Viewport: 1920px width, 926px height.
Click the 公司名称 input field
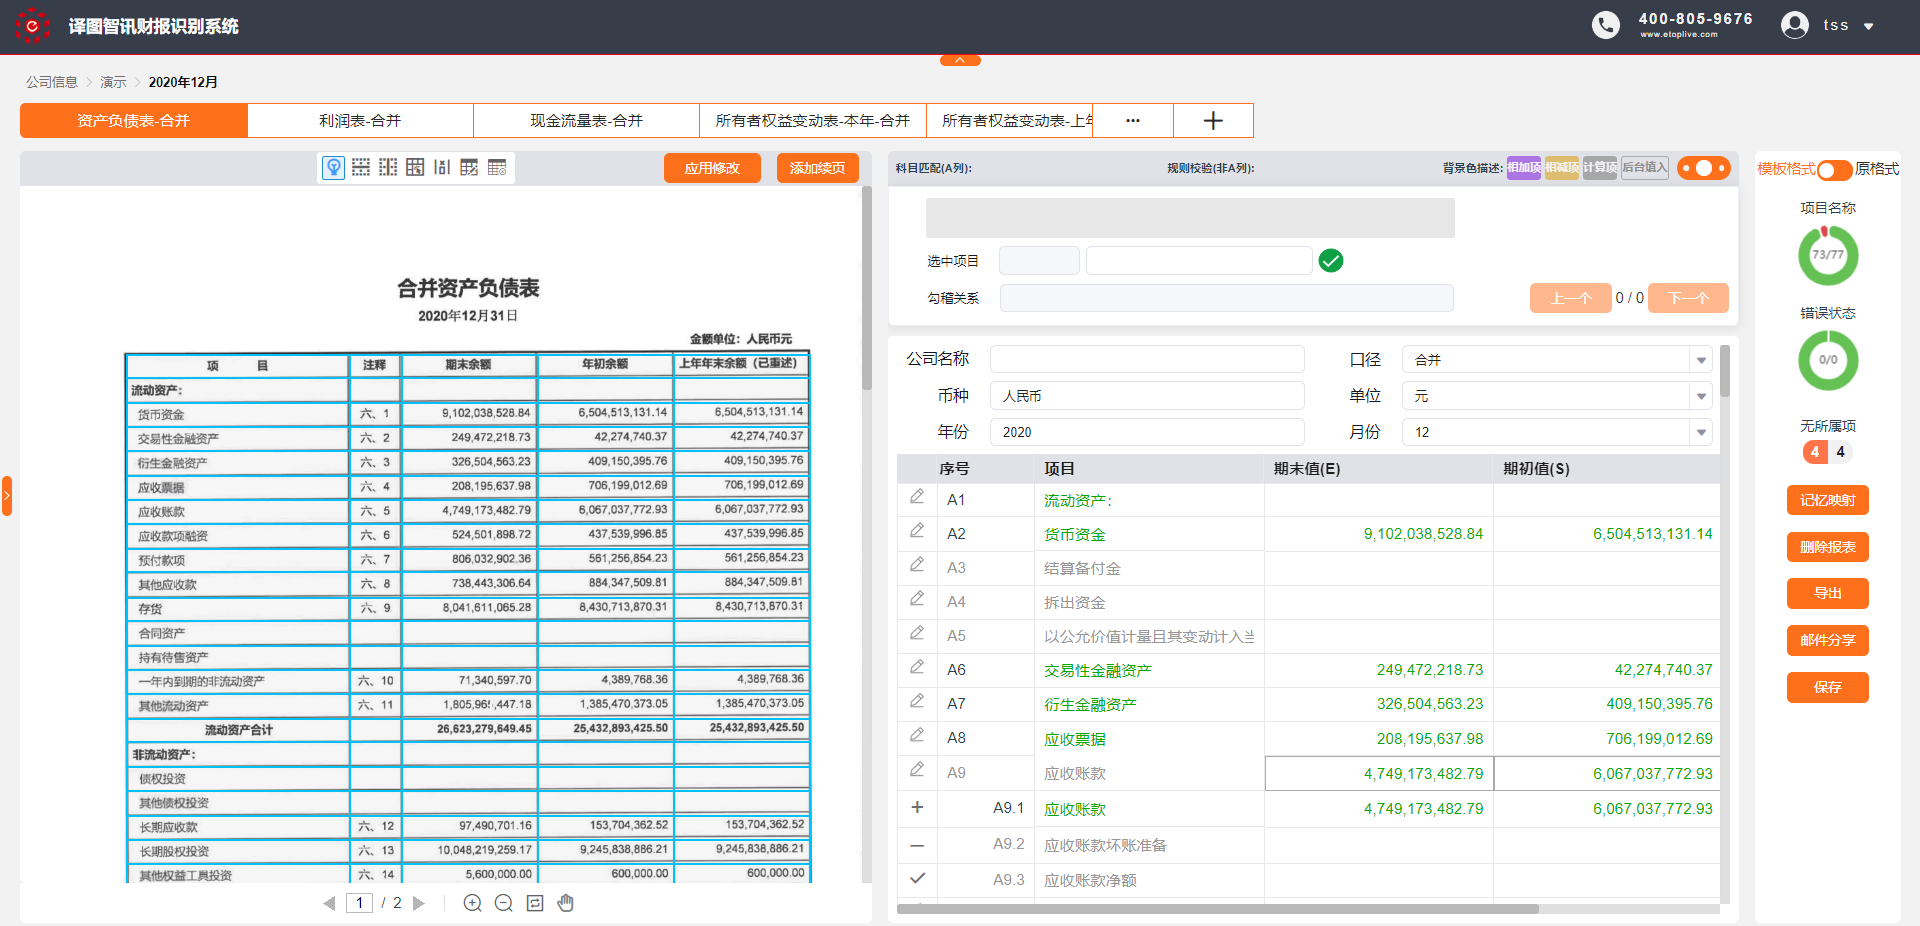[1147, 360]
